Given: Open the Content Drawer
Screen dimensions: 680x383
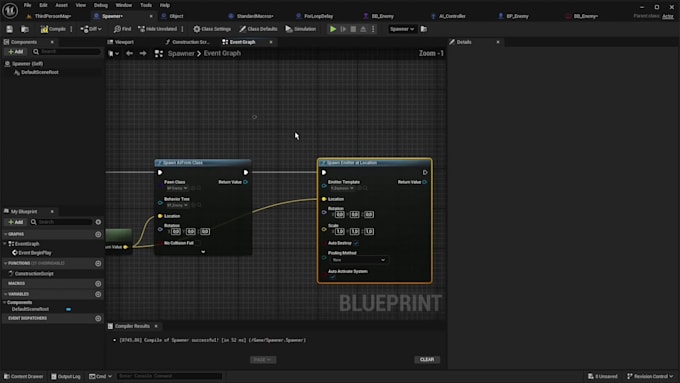Looking at the screenshot, I should (23, 376).
